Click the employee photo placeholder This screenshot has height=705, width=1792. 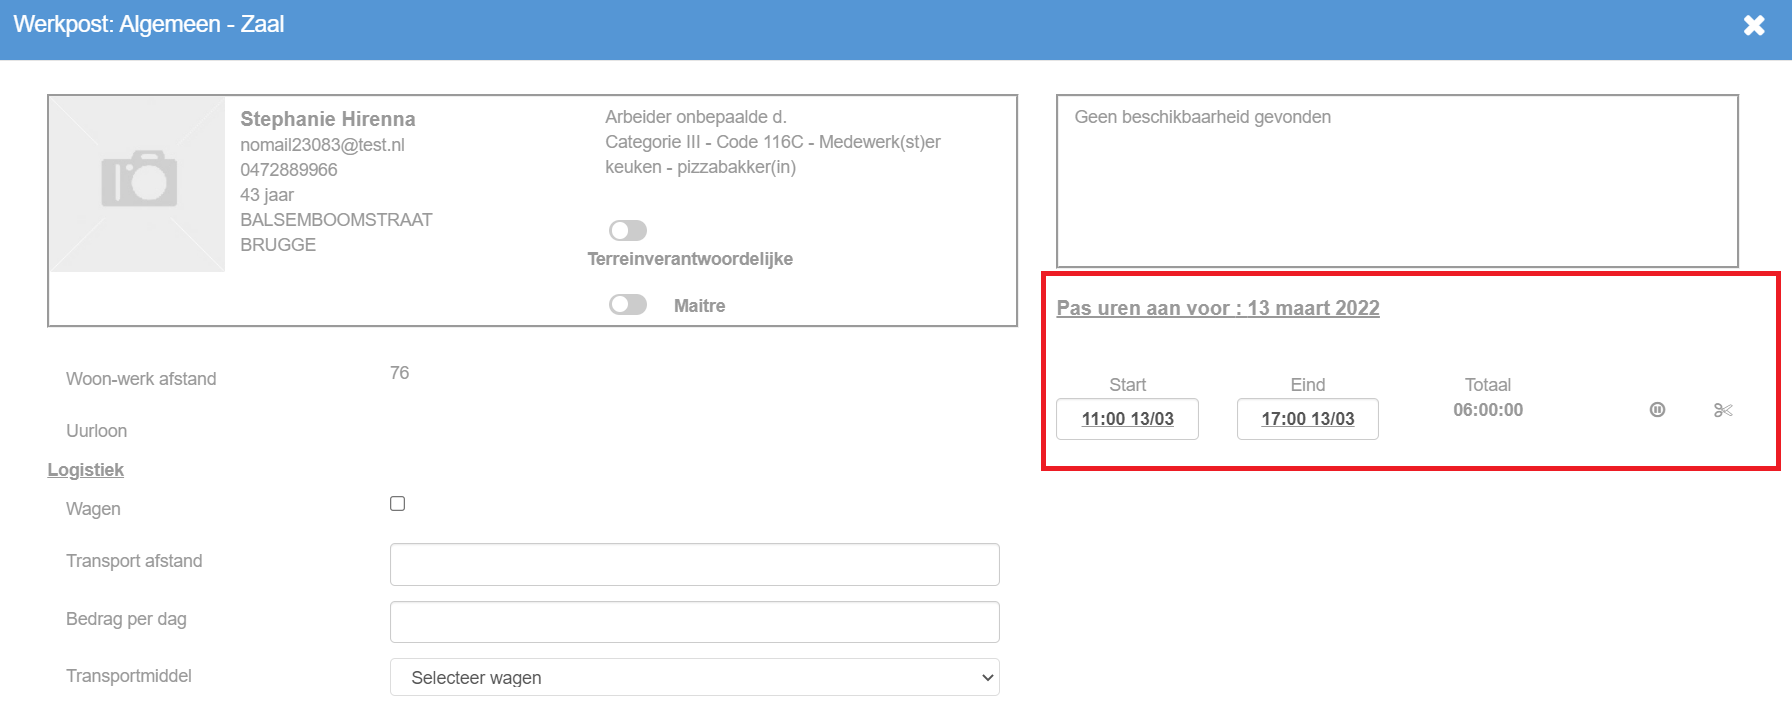138,184
